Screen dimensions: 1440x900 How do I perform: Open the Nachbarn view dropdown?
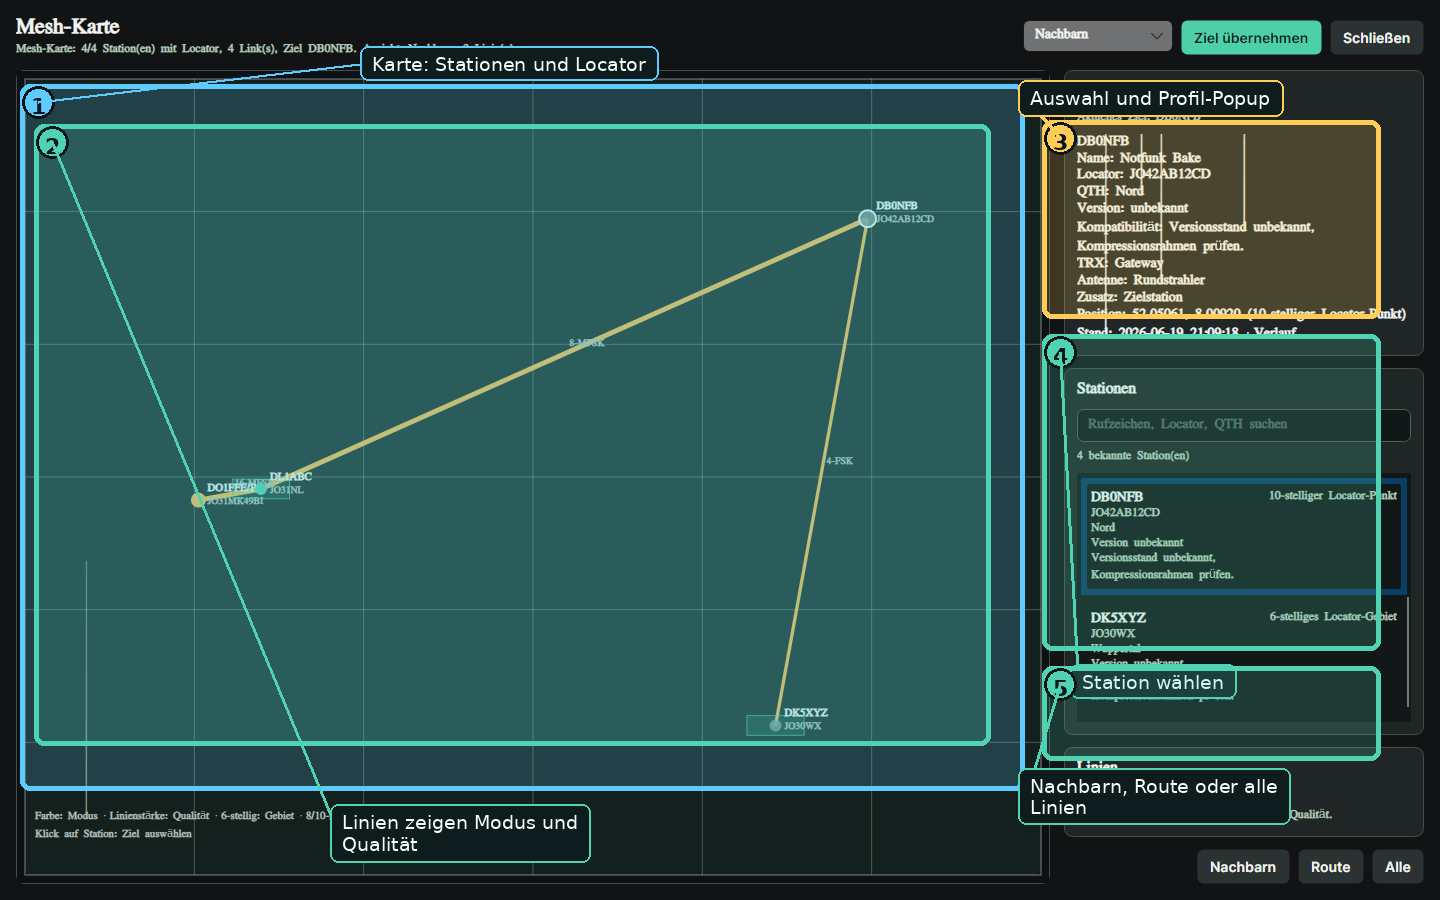click(x=1097, y=35)
